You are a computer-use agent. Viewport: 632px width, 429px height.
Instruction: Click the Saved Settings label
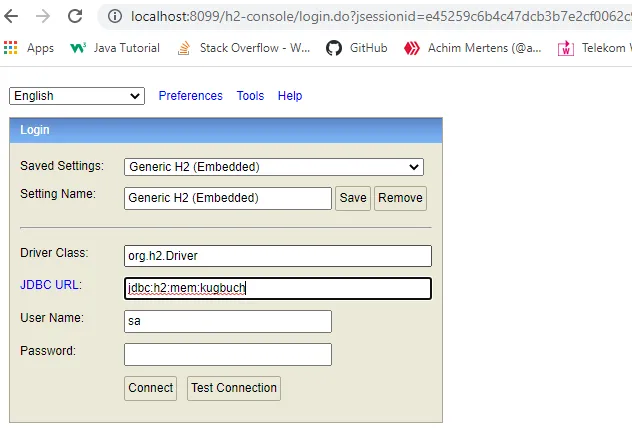pyautogui.click(x=62, y=166)
